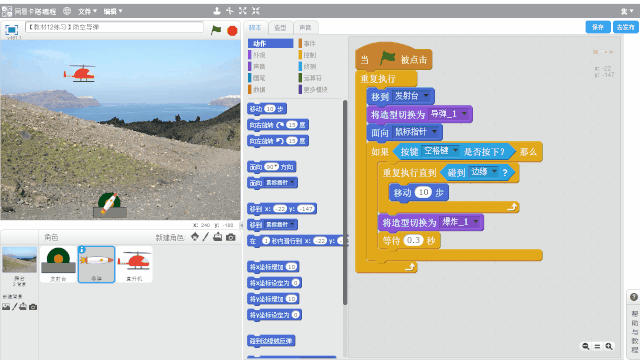Viewport: 640px width, 360px height.
Task: Click the 网易卡搭编程 logo
Action: tap(29, 11)
